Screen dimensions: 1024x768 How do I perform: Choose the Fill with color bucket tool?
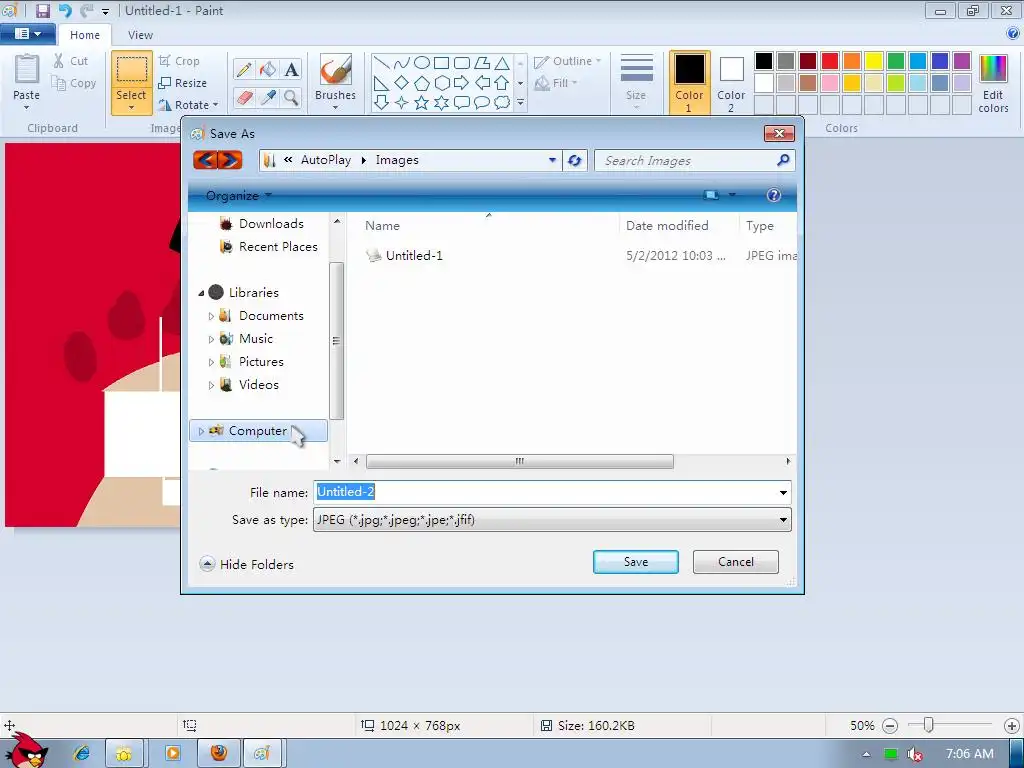tap(268, 69)
